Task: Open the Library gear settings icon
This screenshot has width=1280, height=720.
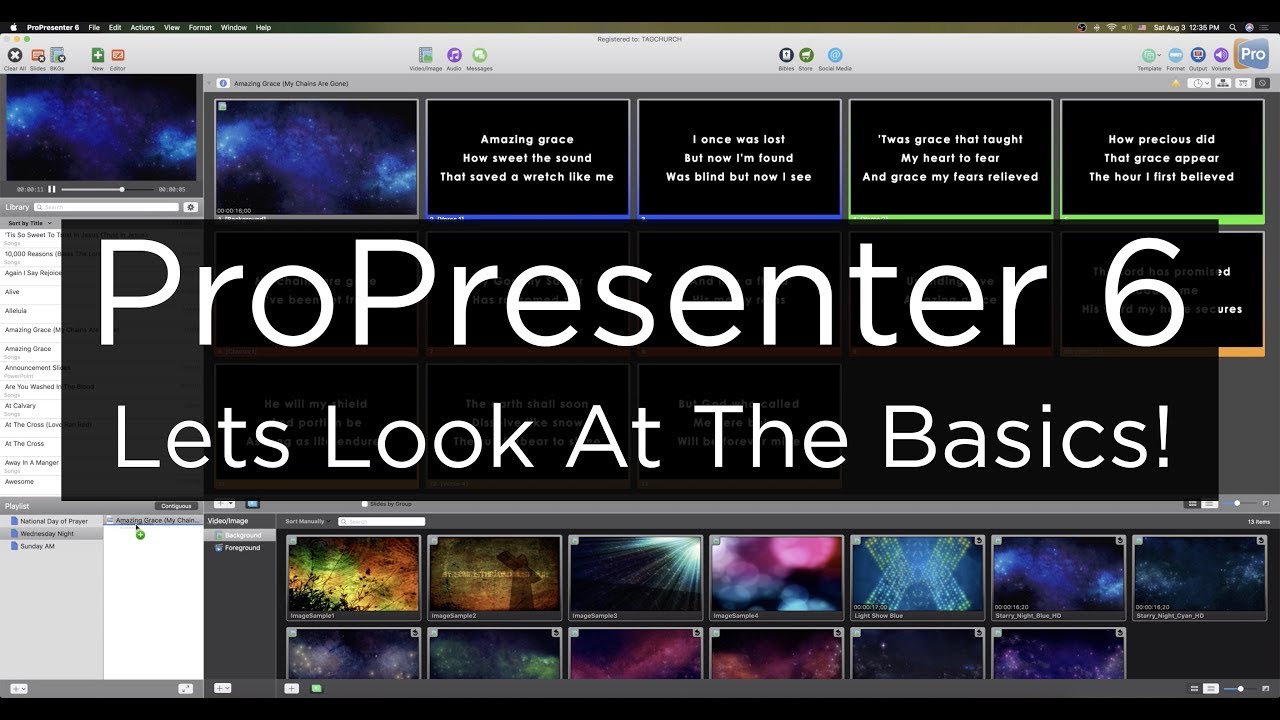Action: click(190, 207)
